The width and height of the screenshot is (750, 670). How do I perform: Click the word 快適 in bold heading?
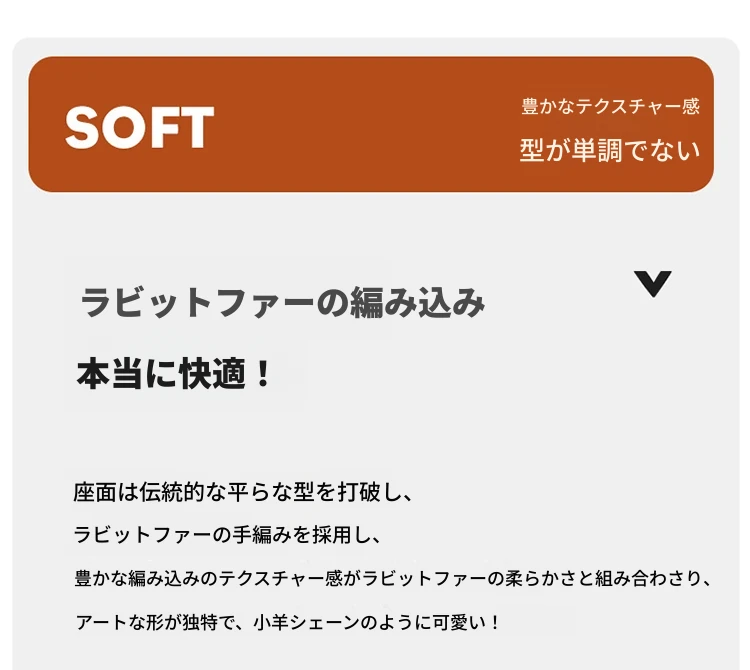[212, 373]
